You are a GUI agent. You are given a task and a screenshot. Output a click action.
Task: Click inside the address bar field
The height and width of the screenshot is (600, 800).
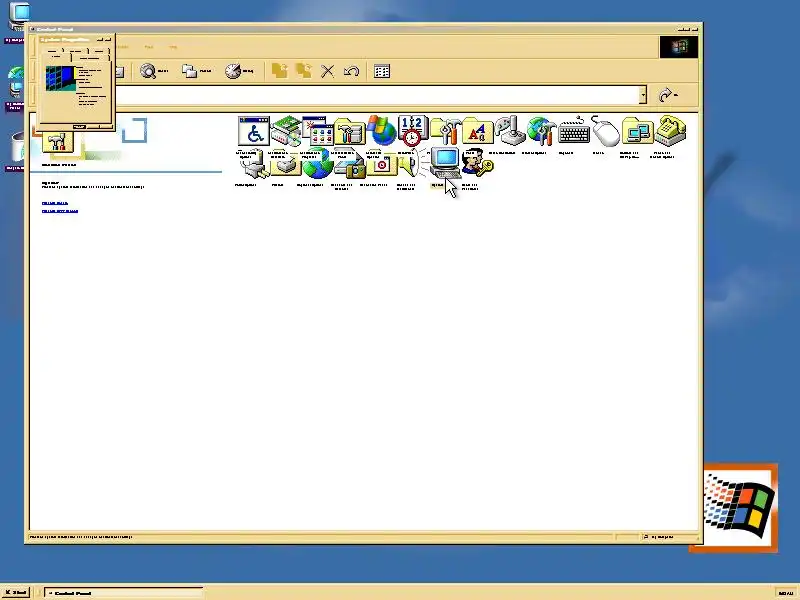tap(378, 95)
